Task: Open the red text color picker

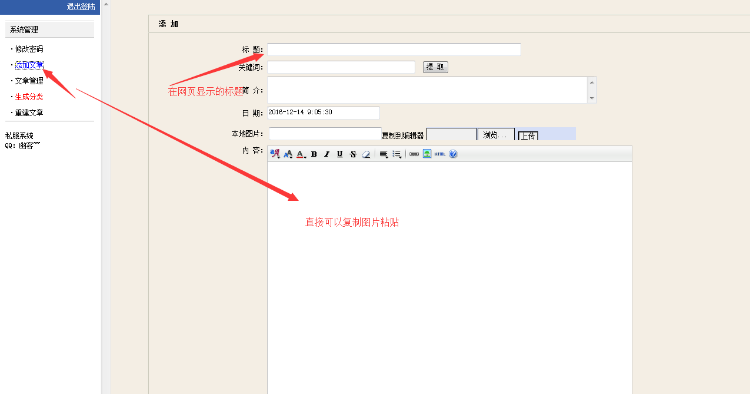Action: (301, 154)
